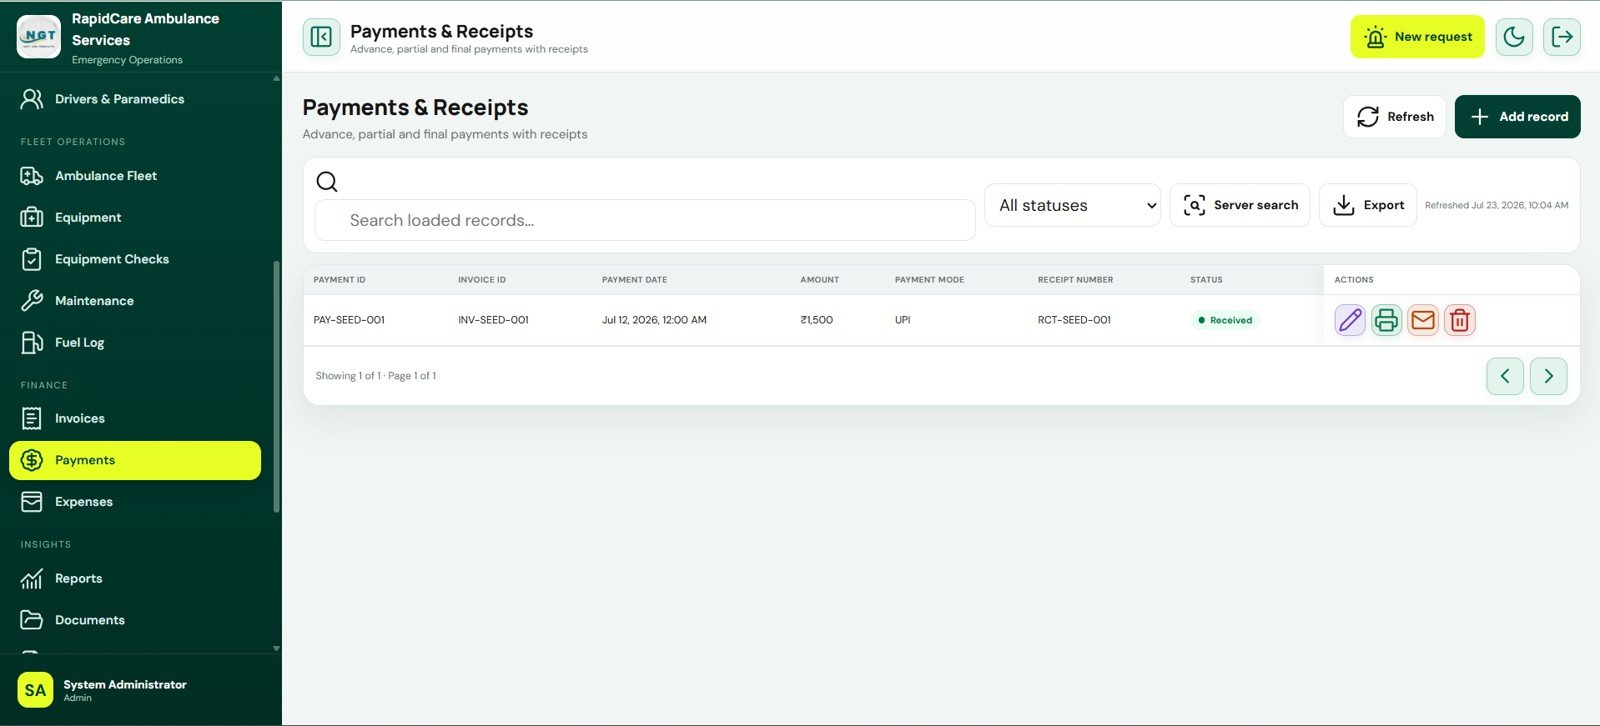Viewport: 1600px width, 726px height.
Task: Export the payment records
Action: click(1368, 205)
